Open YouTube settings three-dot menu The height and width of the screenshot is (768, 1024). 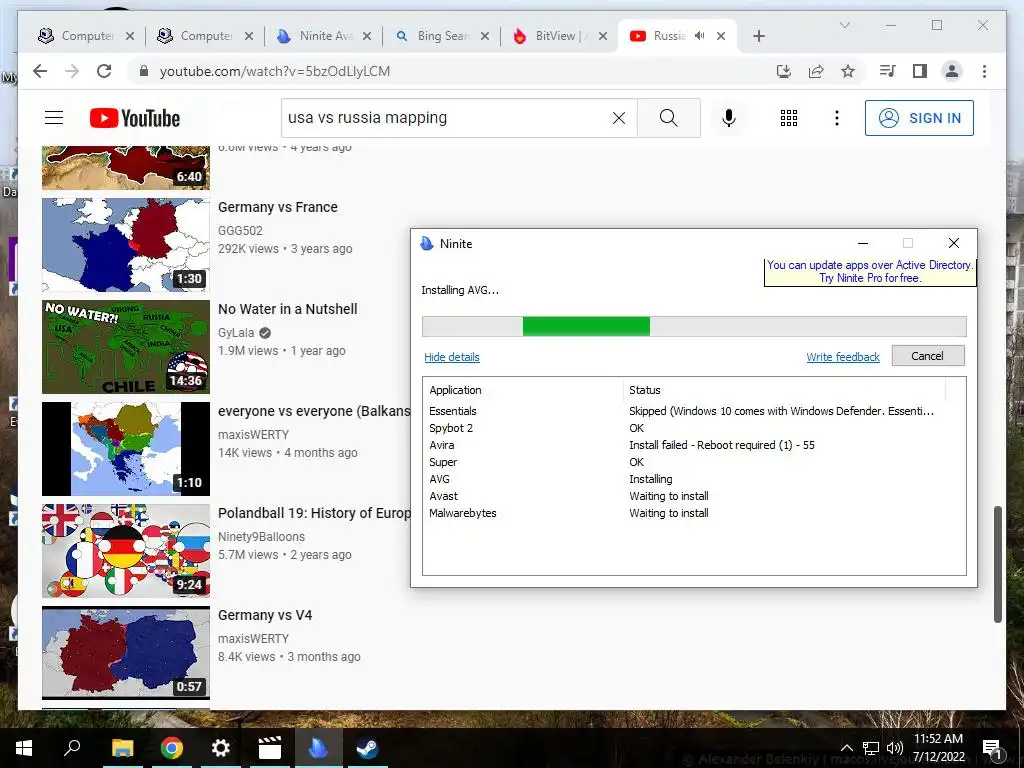837,118
